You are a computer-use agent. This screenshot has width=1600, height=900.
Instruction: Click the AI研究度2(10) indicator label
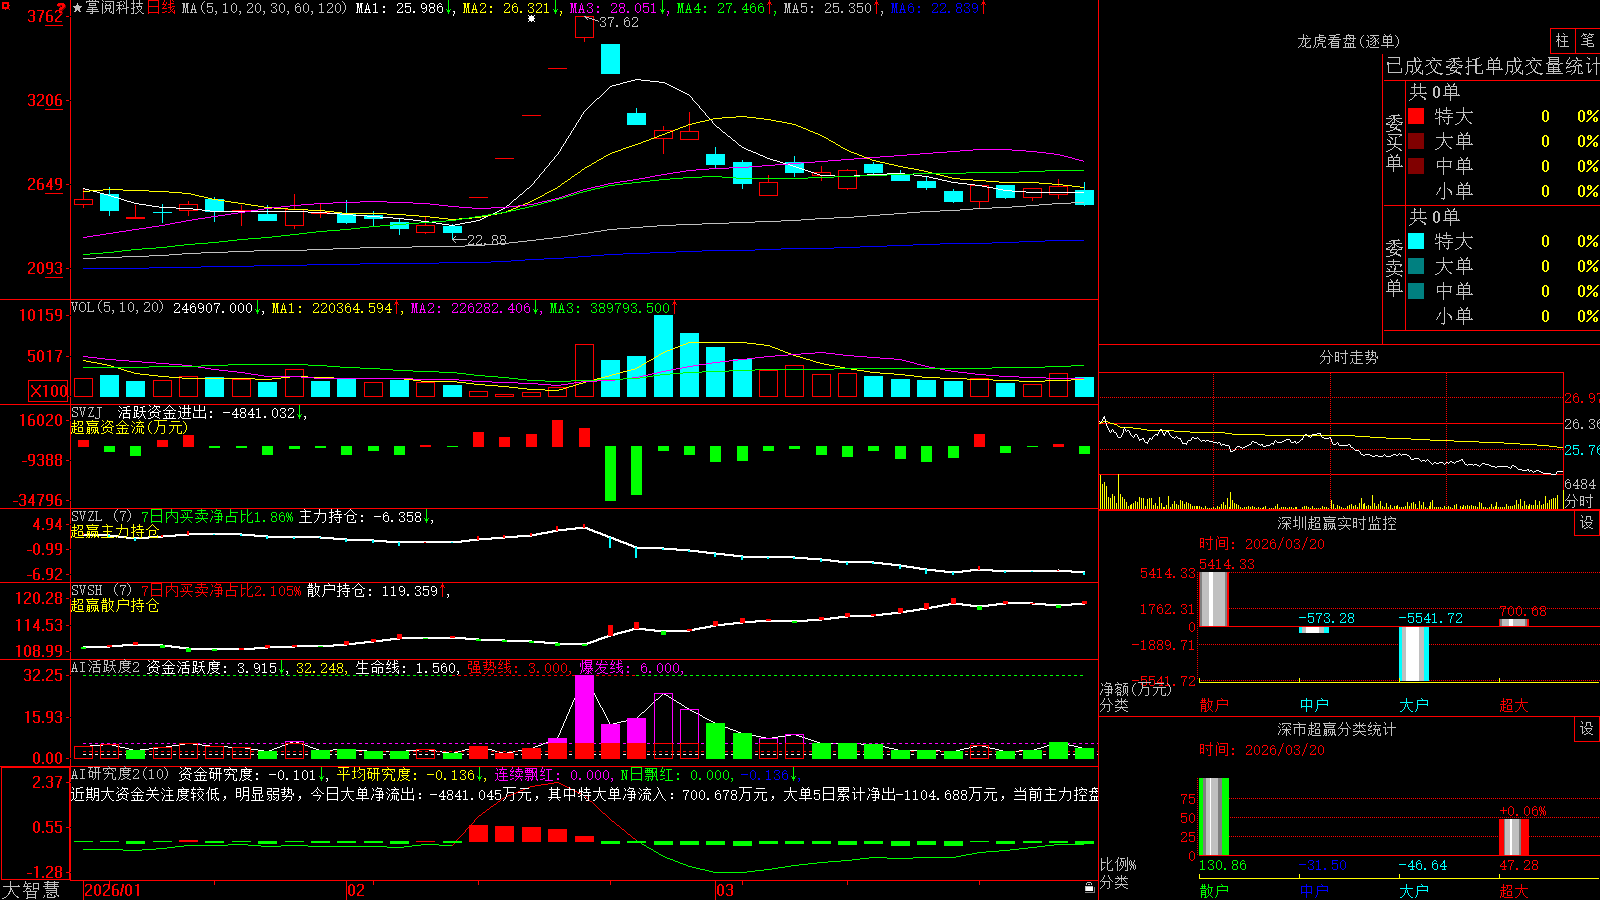point(120,775)
